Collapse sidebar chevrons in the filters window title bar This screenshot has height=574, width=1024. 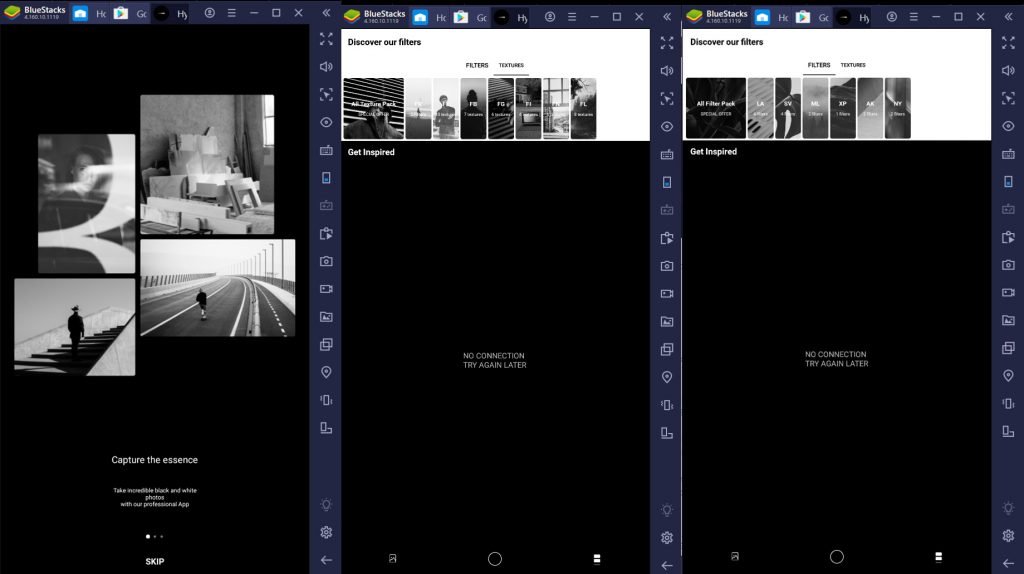click(1008, 16)
